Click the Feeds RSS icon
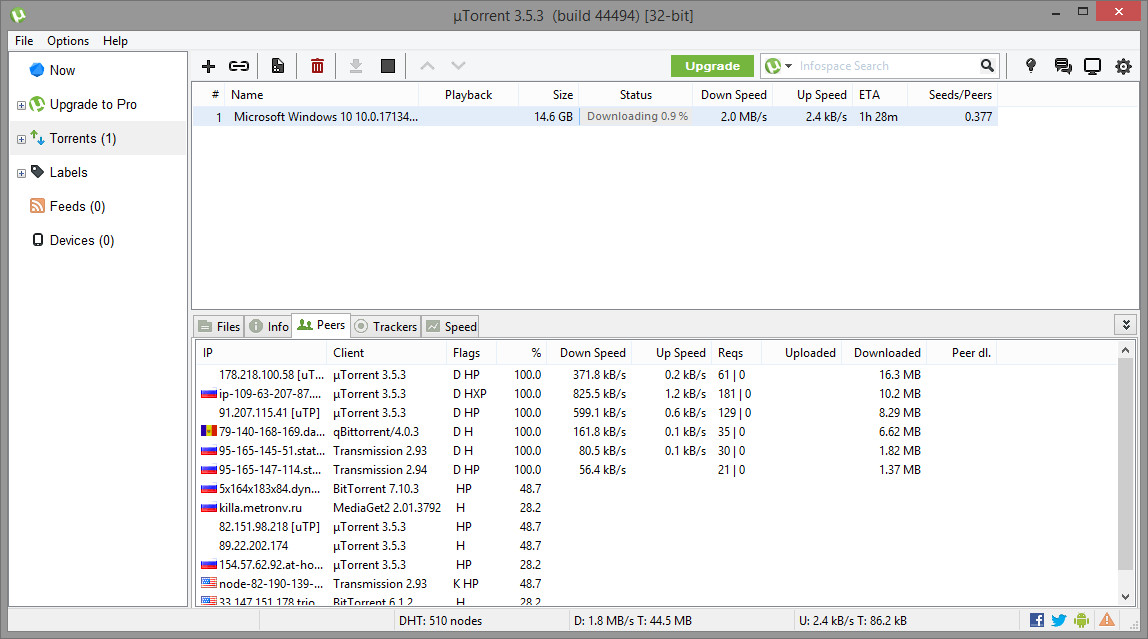 (x=37, y=206)
